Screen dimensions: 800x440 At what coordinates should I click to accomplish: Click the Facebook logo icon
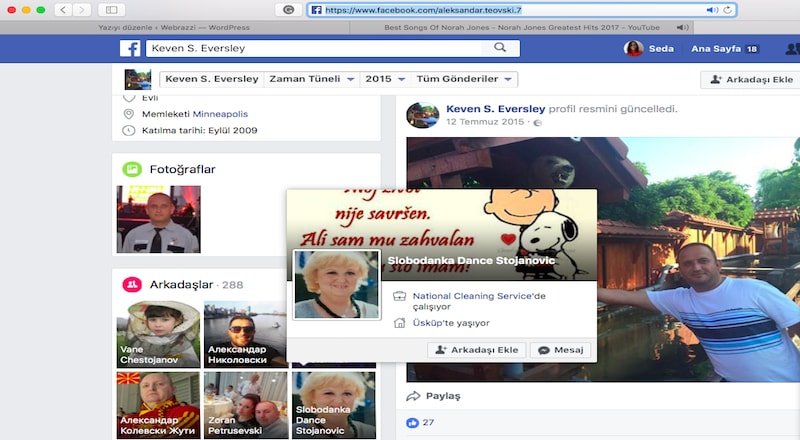[130, 48]
